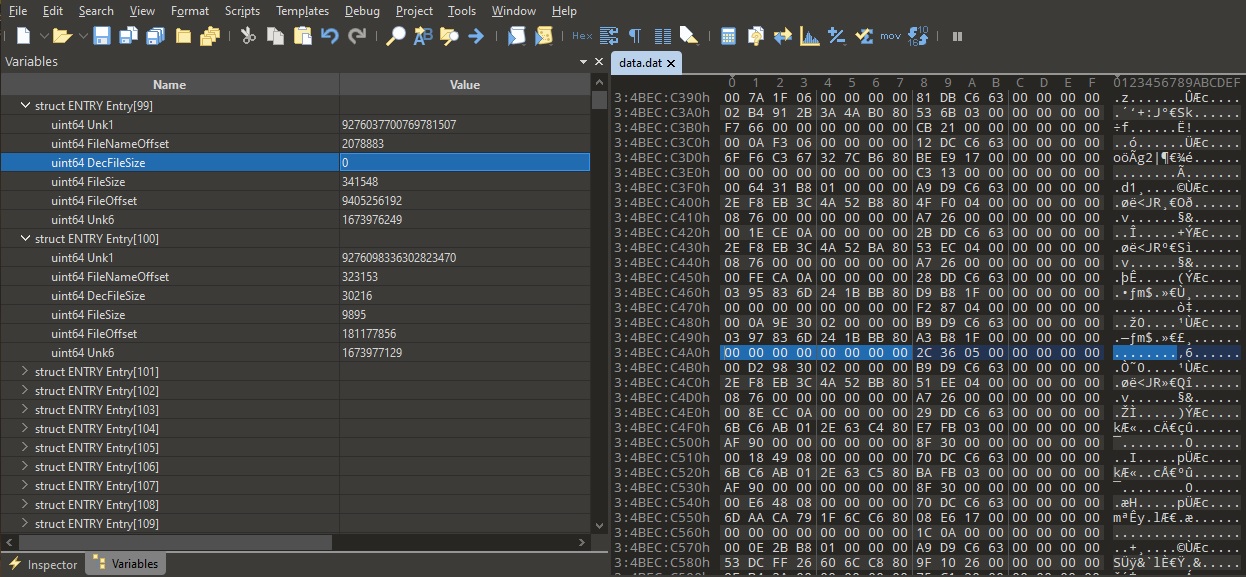Image resolution: width=1246 pixels, height=577 pixels.
Task: Click the Paste clipboard icon
Action: click(302, 36)
